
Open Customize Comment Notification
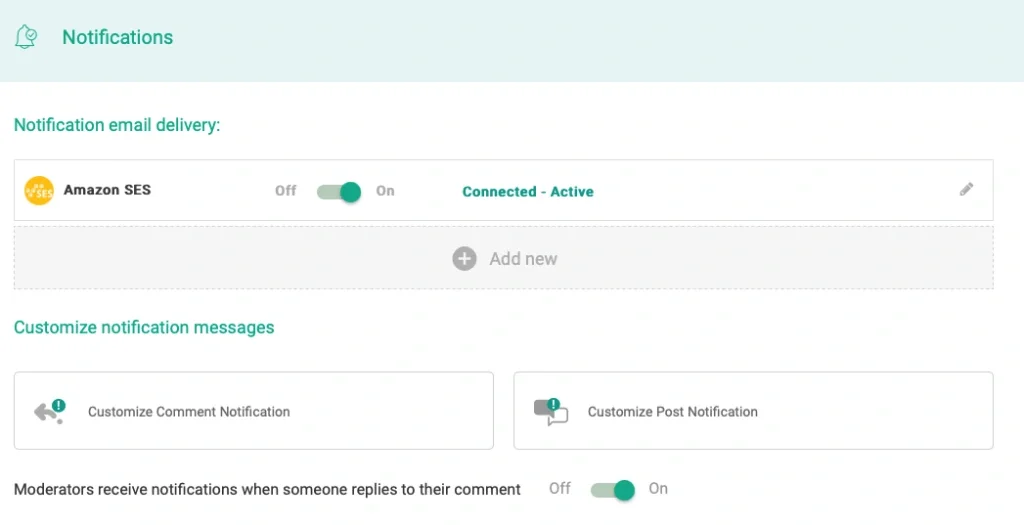pyautogui.click(x=189, y=411)
